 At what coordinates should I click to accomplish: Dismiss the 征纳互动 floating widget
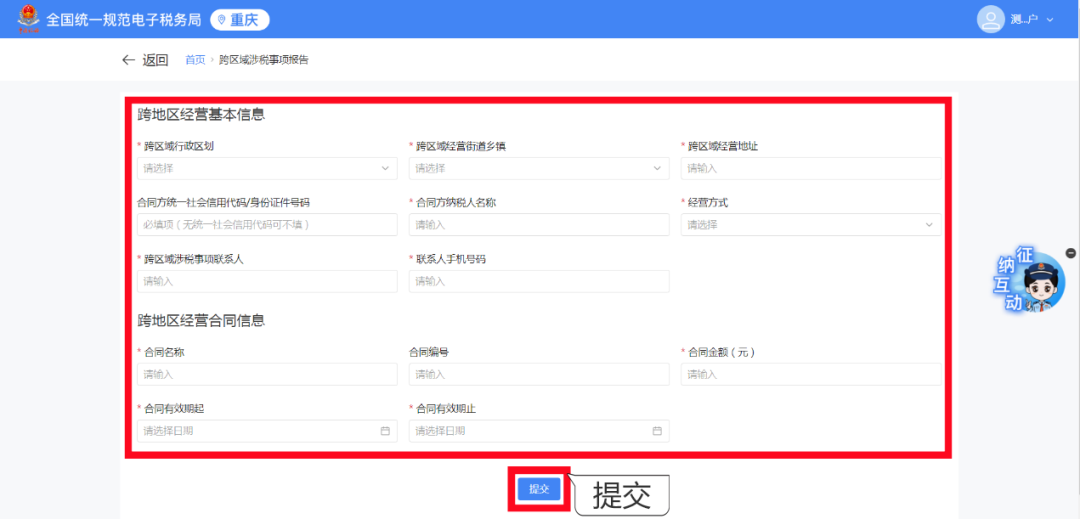1070,253
